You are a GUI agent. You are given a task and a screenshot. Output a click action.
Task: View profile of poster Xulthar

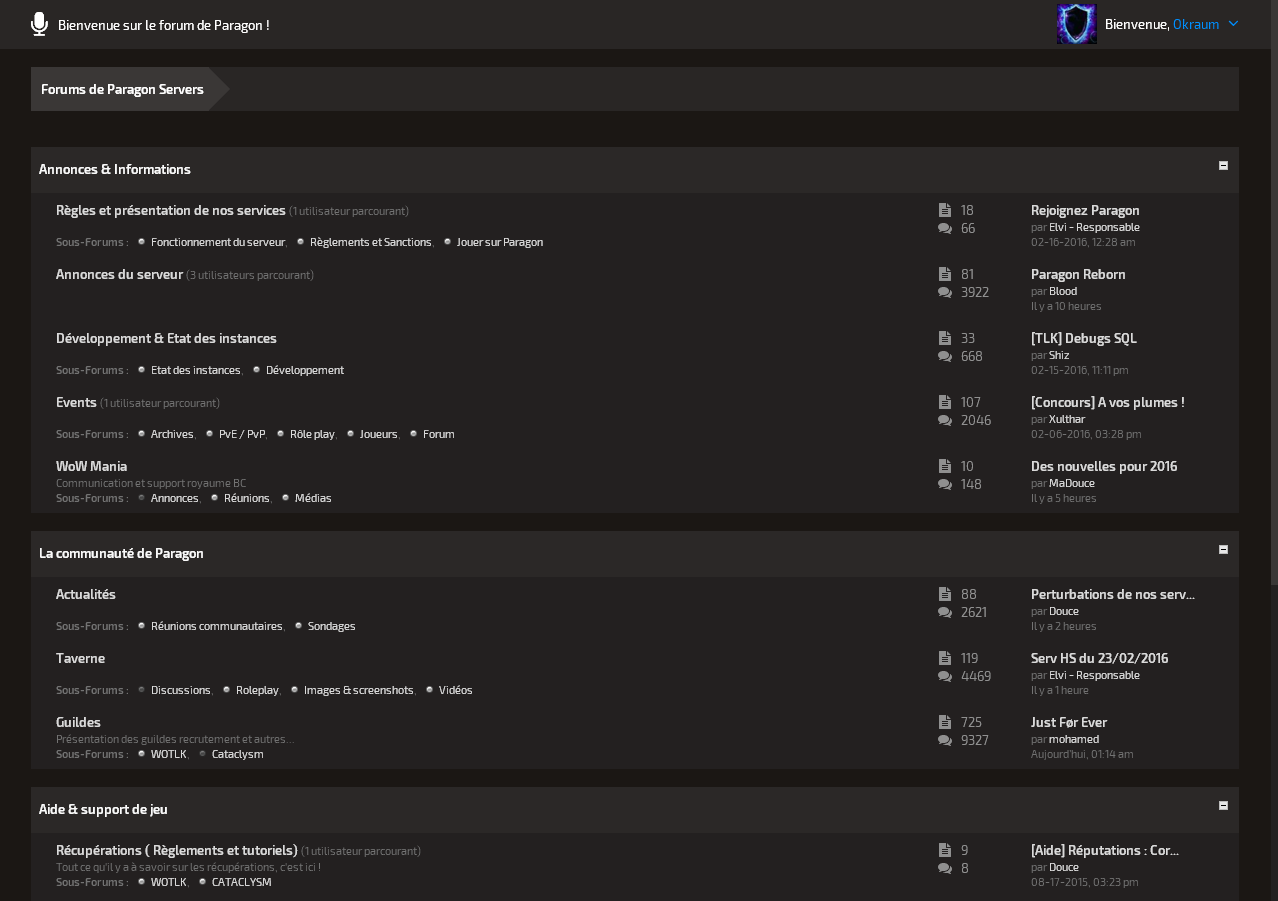[1067, 419]
